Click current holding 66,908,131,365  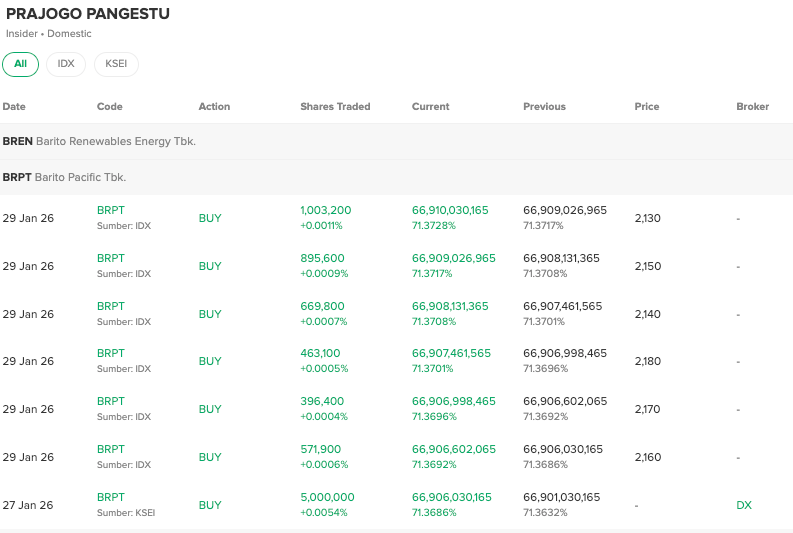[450, 306]
